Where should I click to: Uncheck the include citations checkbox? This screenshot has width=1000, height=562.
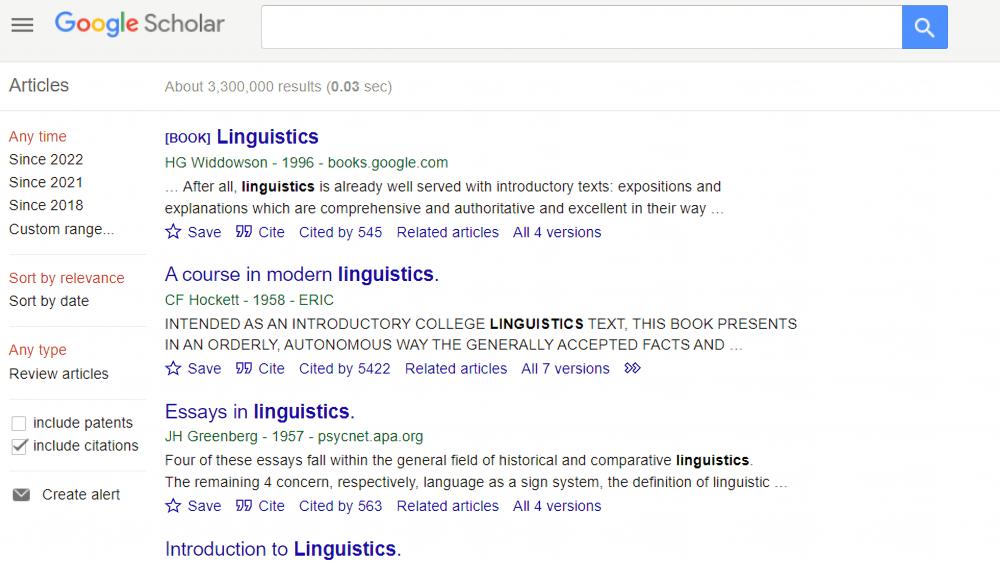click(19, 446)
